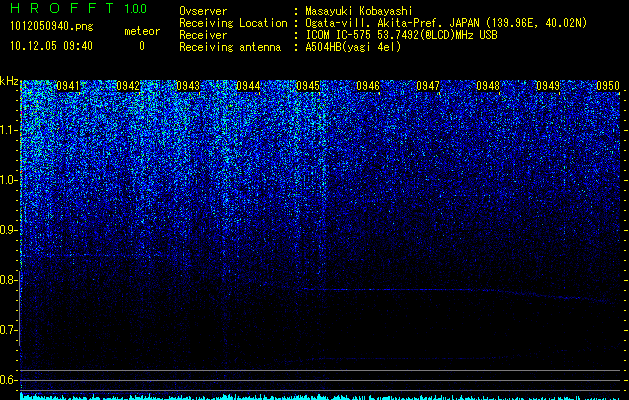Click the 0950 time marker
The height and width of the screenshot is (400, 629).
click(608, 86)
